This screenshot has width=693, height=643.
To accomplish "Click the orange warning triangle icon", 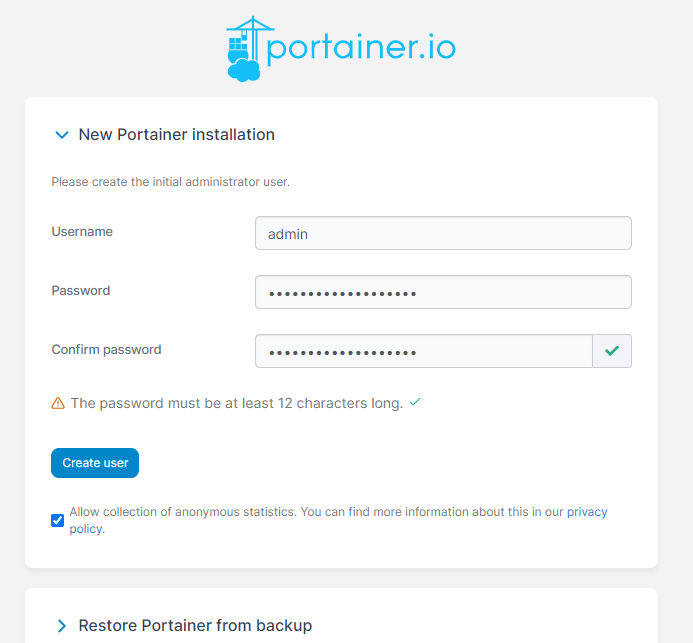I will [x=58, y=403].
